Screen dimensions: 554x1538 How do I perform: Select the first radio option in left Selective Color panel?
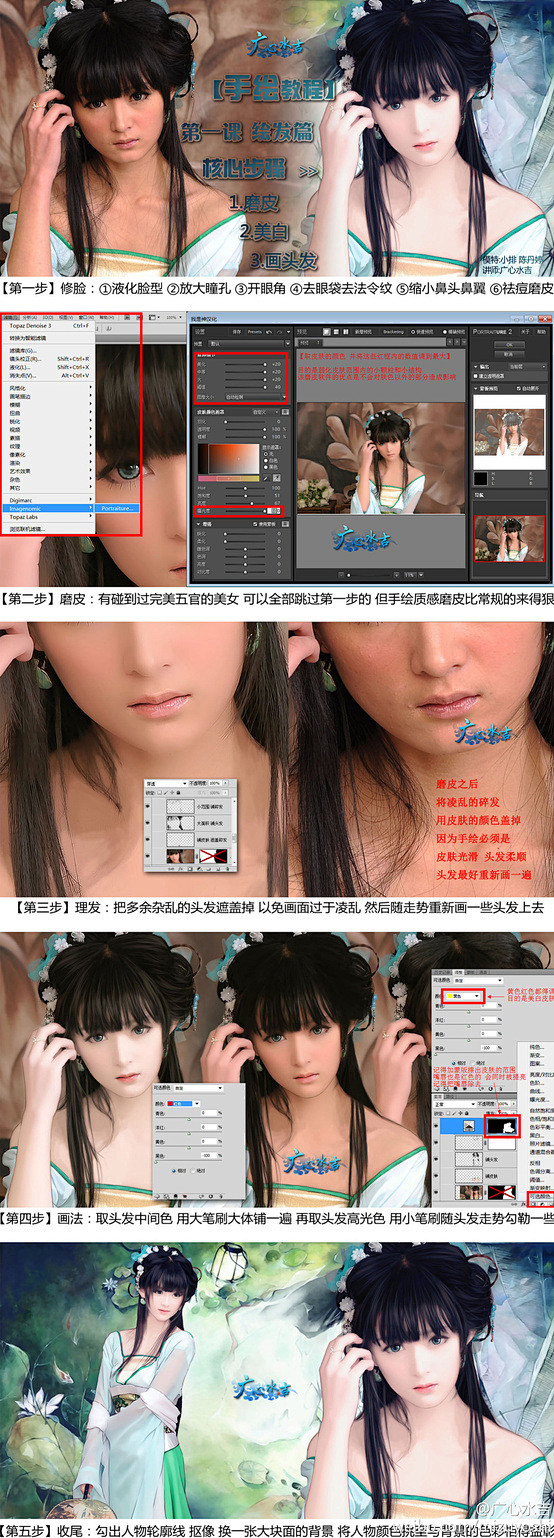tap(173, 1171)
